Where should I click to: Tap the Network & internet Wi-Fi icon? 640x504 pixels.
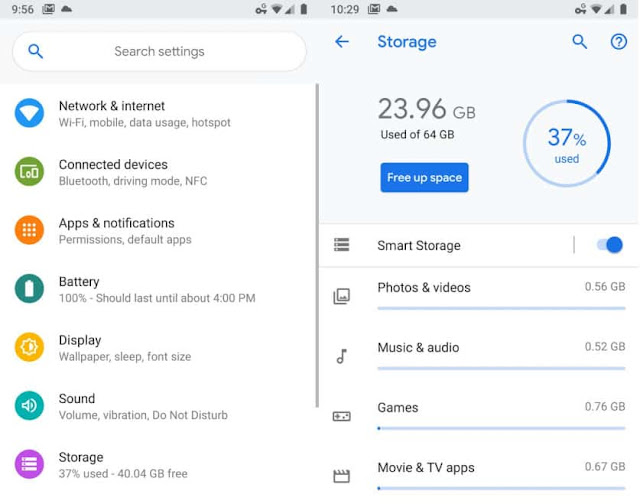click(29, 113)
